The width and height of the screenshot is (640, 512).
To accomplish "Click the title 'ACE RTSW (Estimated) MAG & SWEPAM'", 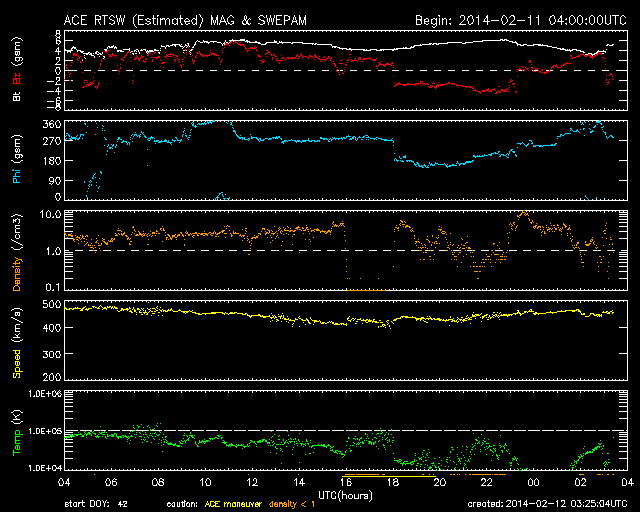I will [185, 20].
